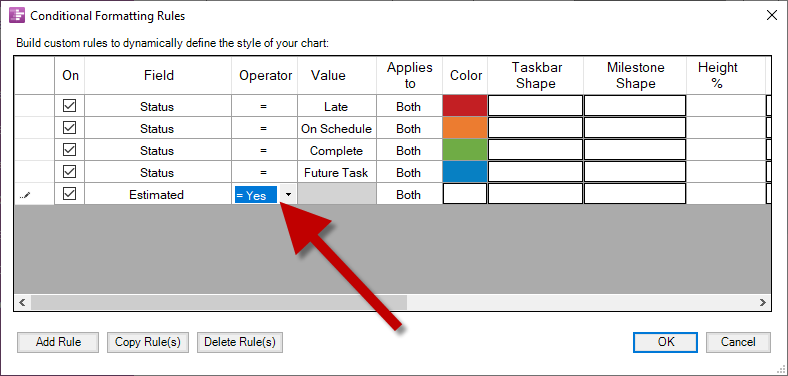Click the pencil edit indicator on Estimated row
Viewport: 788px width, 376px height.
(x=25, y=195)
